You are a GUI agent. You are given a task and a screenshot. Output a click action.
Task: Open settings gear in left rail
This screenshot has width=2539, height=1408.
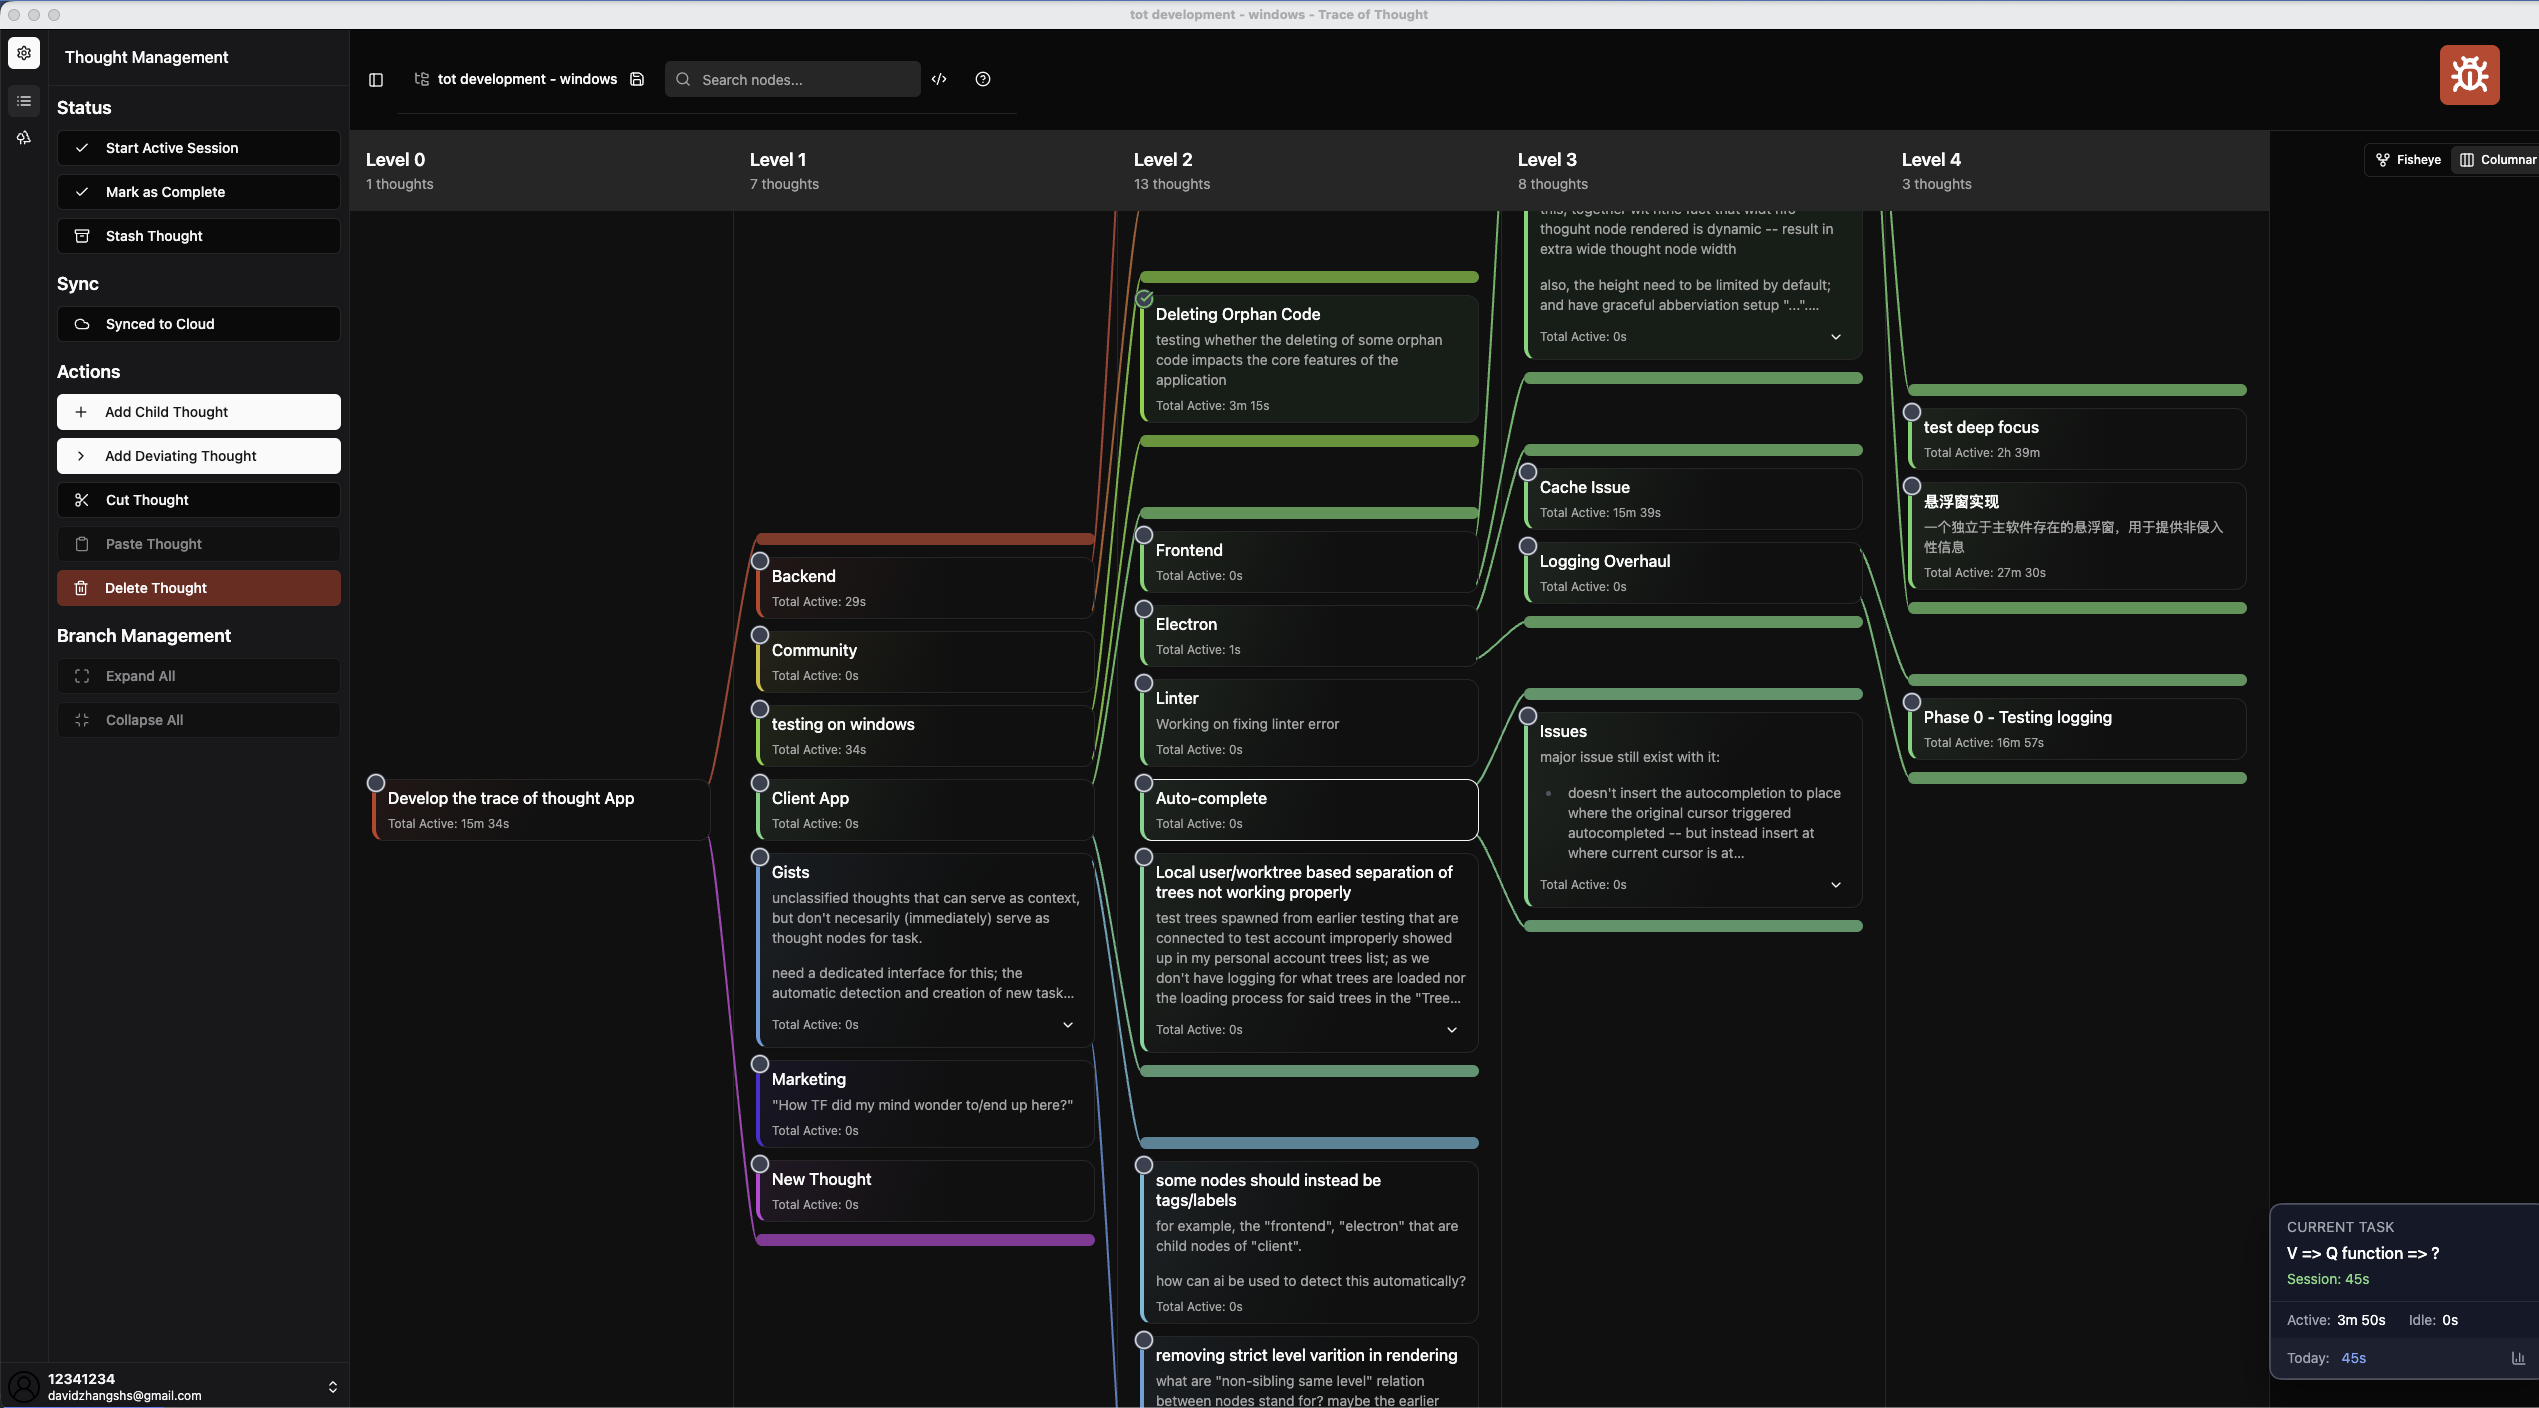tap(24, 53)
